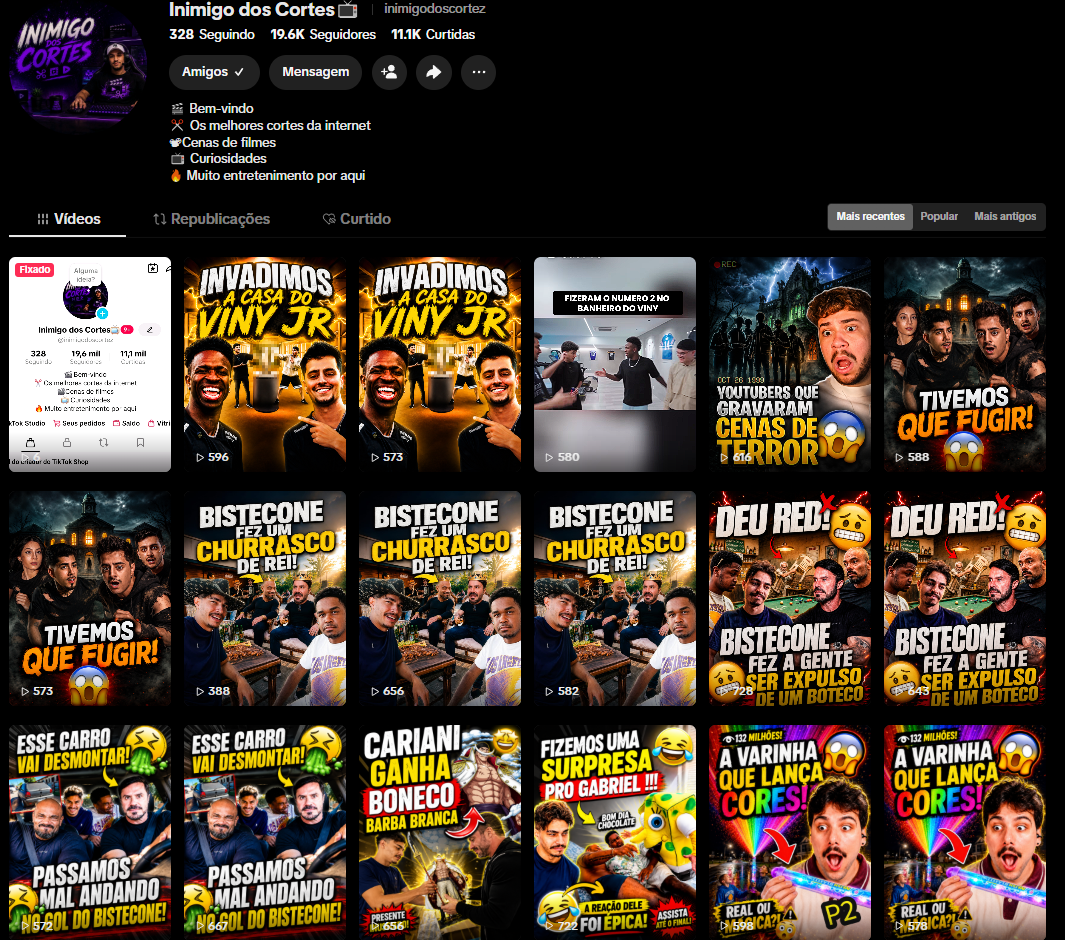Click the heart icon beside Curtido
Image resolution: width=1065 pixels, height=940 pixels.
[x=329, y=219]
